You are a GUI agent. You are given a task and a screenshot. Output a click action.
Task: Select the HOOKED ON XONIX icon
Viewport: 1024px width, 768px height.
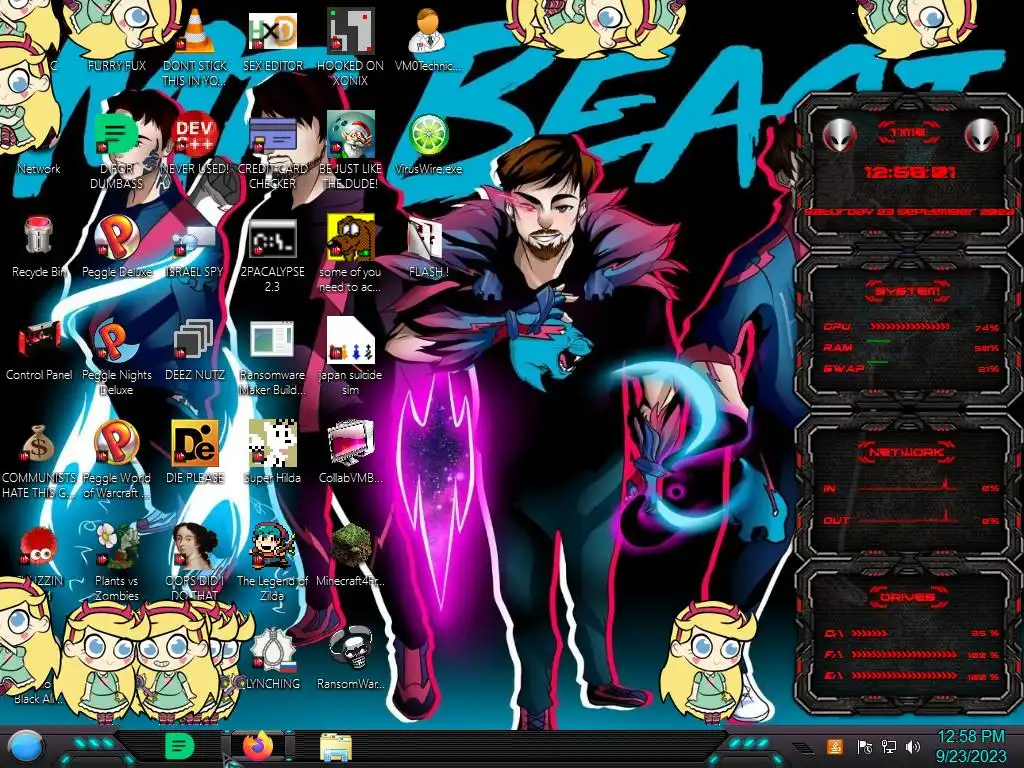(x=351, y=31)
